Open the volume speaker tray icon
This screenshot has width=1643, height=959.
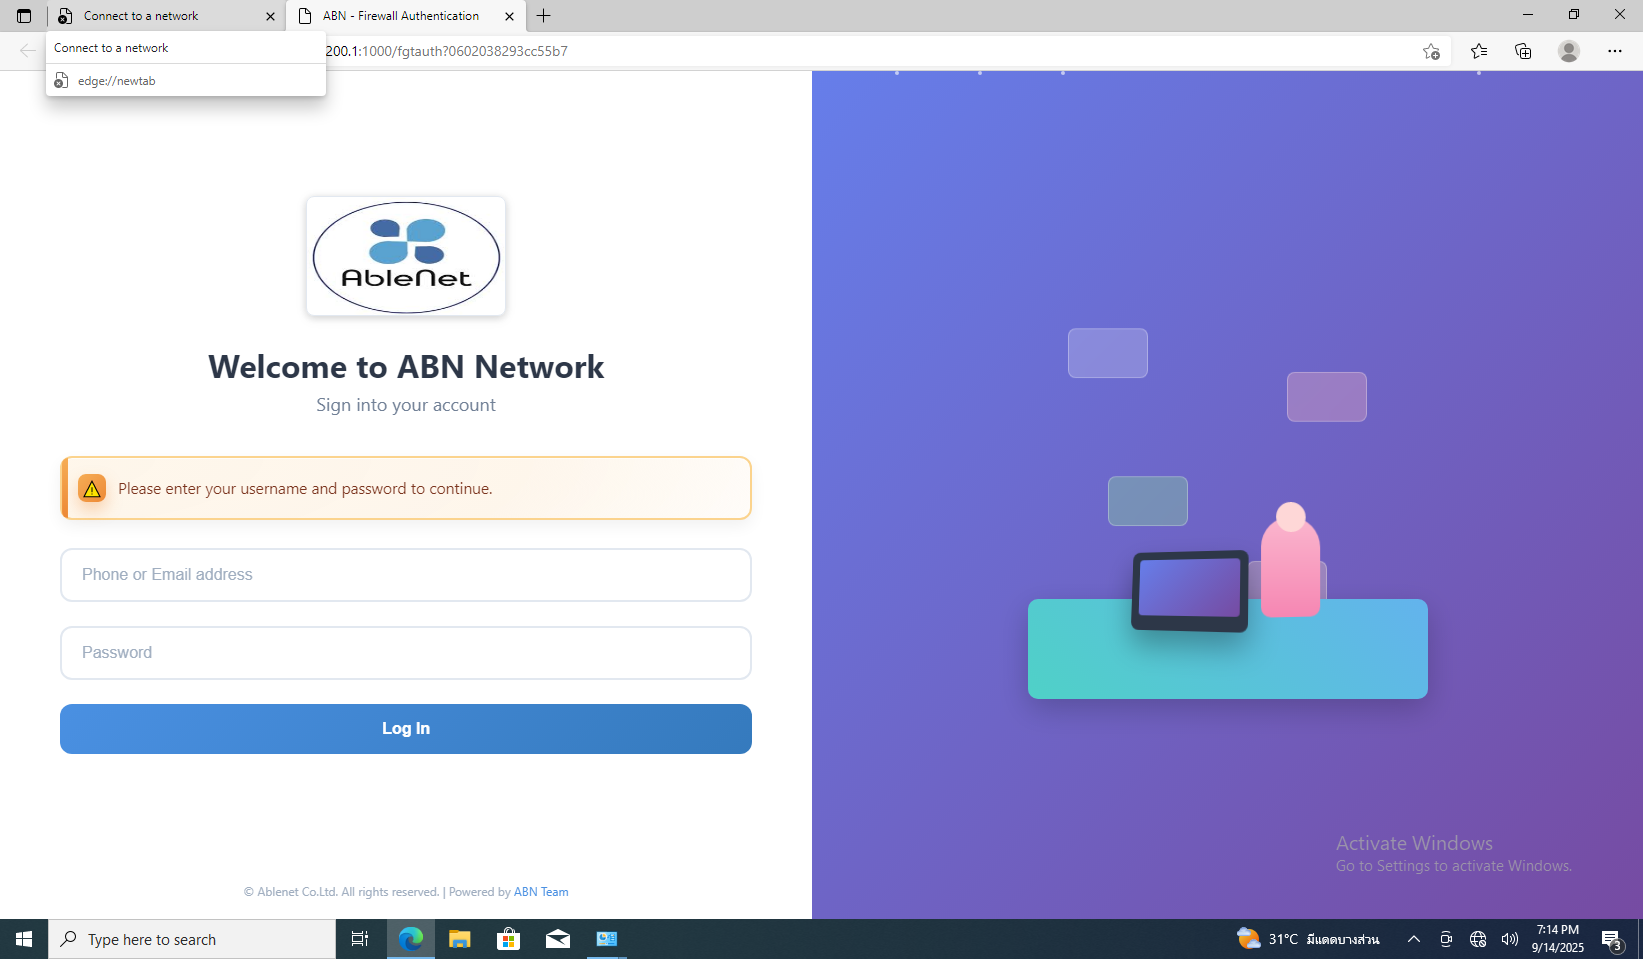click(1510, 939)
